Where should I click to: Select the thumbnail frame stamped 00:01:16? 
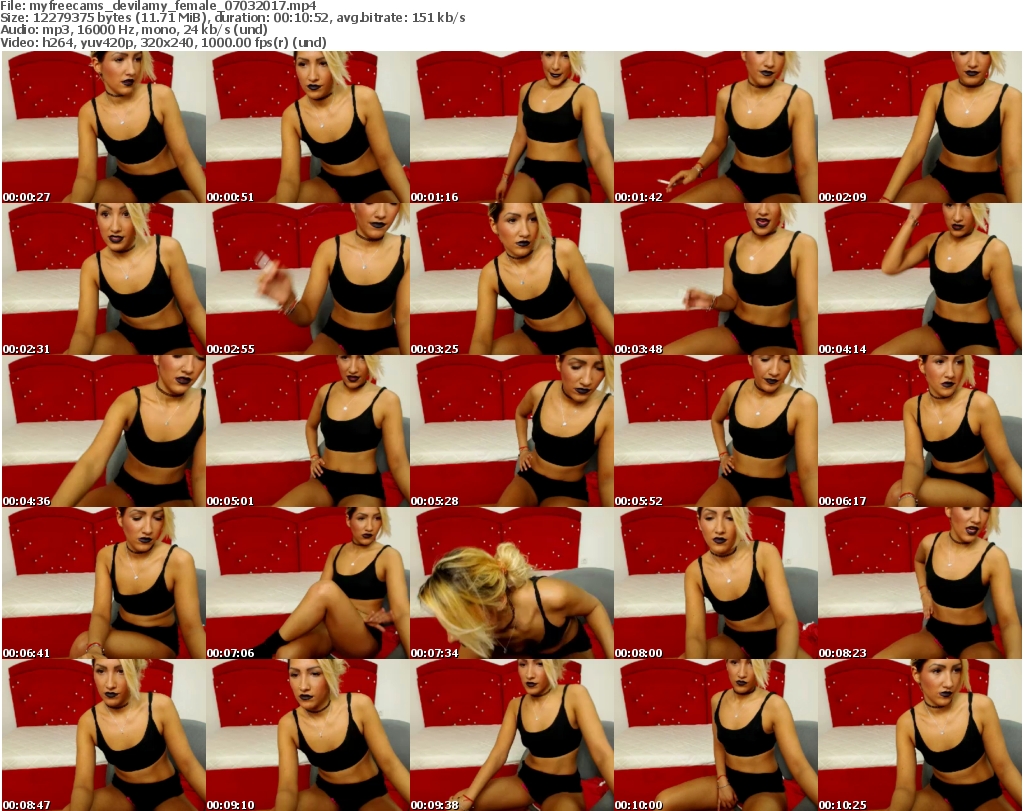pos(511,127)
